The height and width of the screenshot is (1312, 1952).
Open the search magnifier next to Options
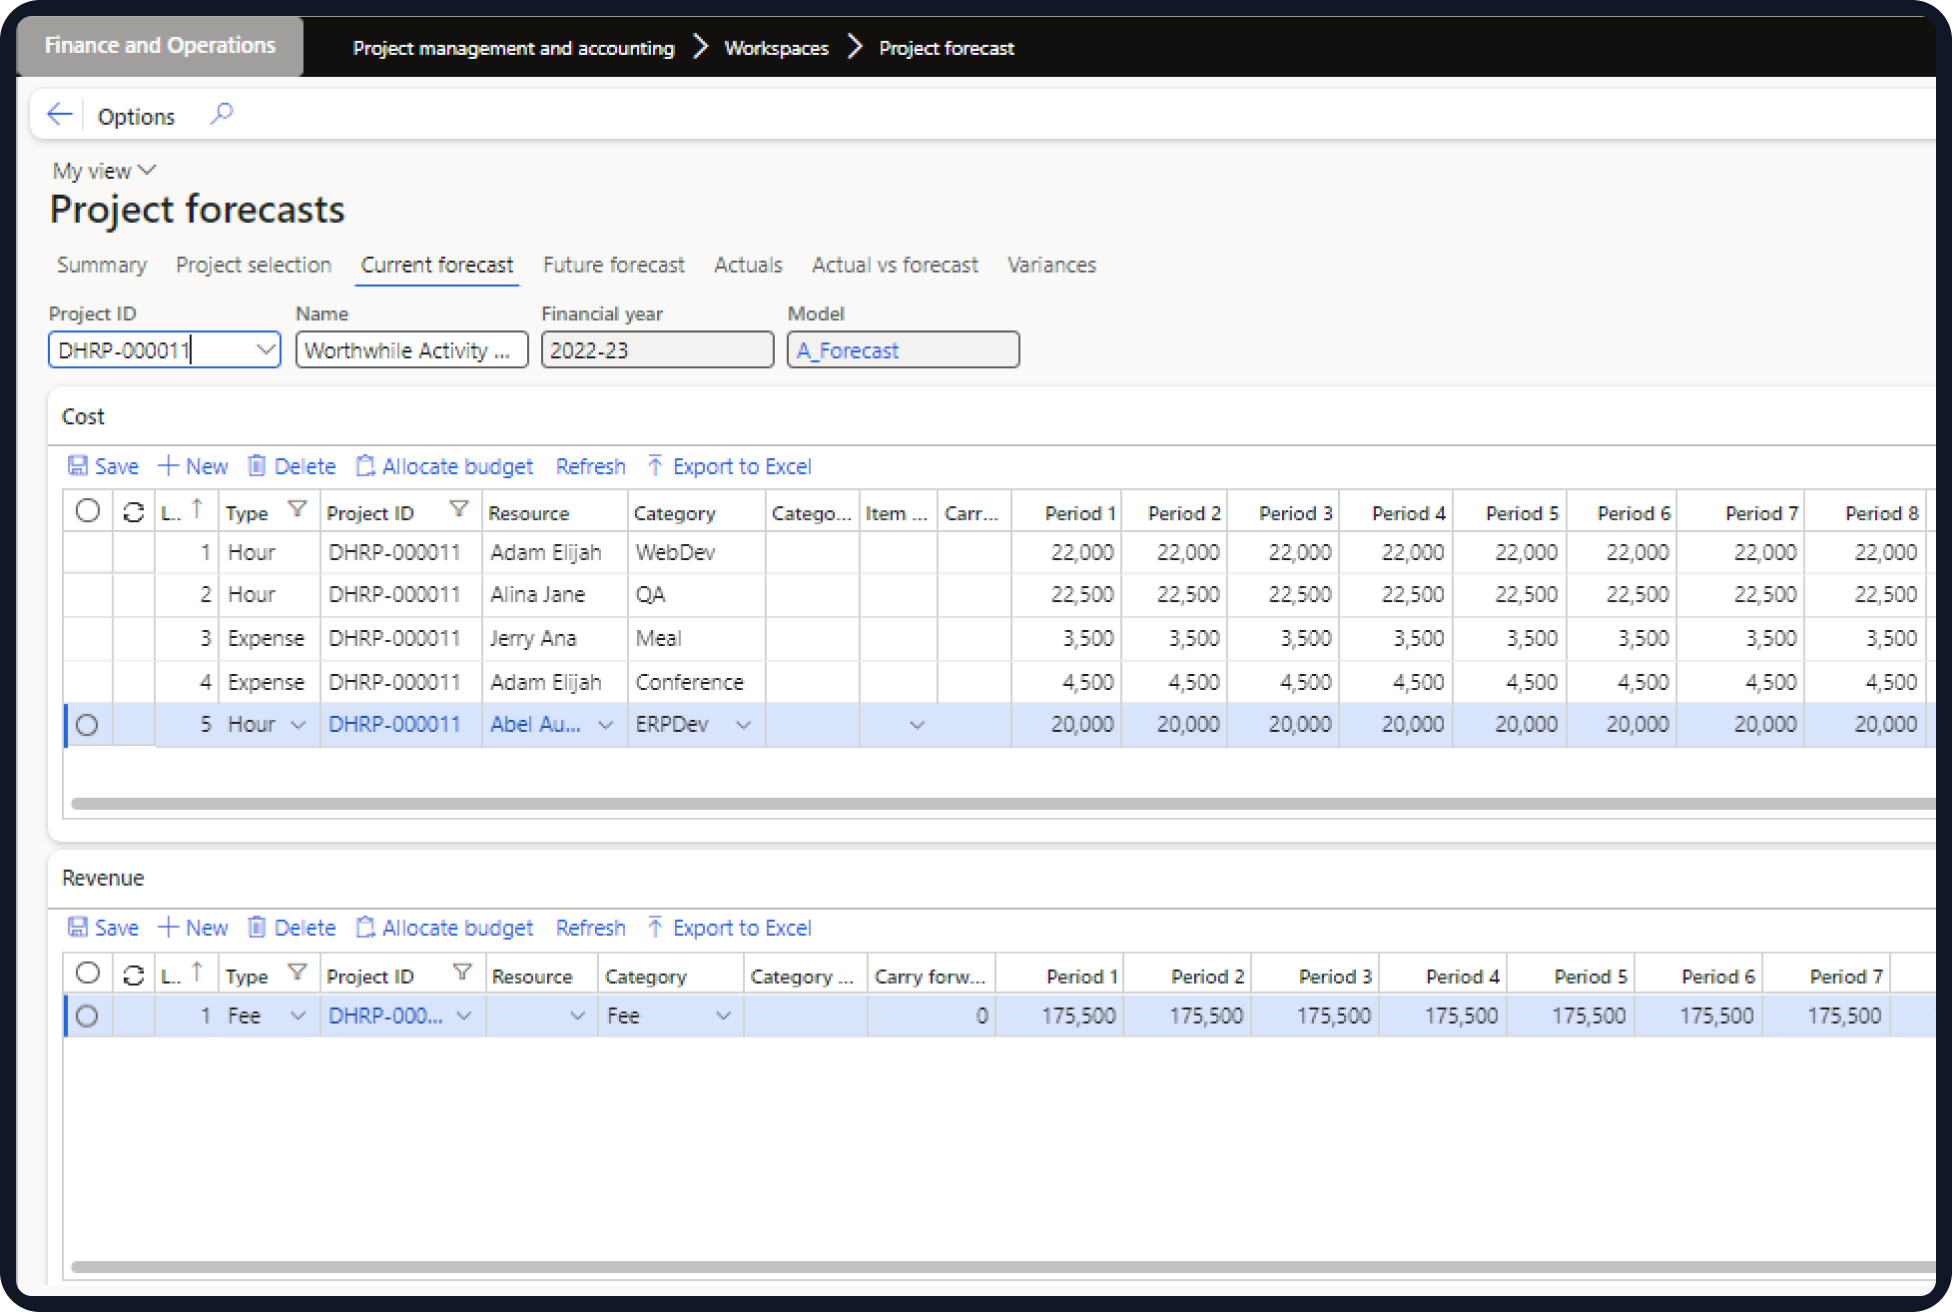(x=221, y=114)
